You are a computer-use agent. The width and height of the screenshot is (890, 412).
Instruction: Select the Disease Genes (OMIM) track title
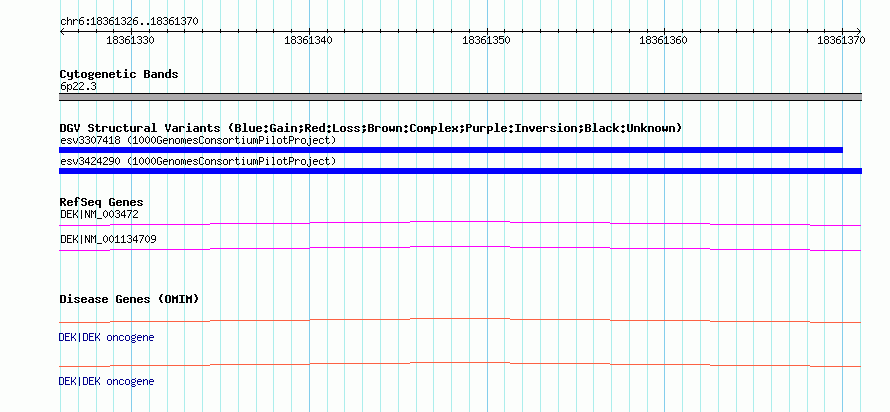129,299
